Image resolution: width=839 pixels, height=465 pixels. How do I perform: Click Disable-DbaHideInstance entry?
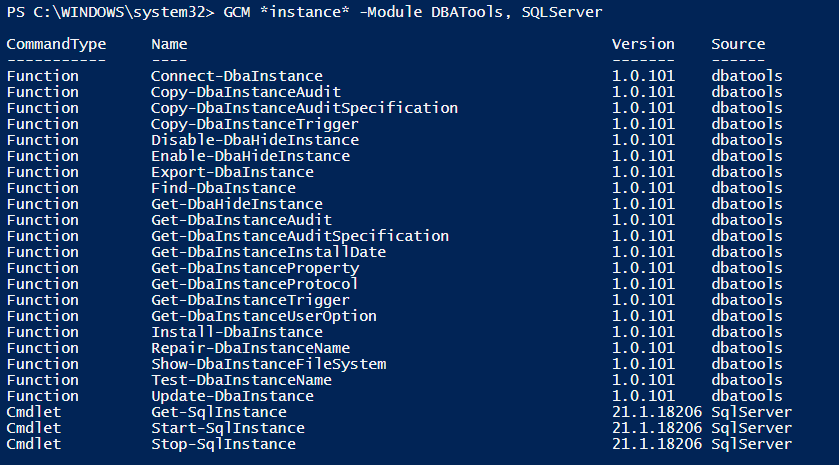(x=255, y=140)
